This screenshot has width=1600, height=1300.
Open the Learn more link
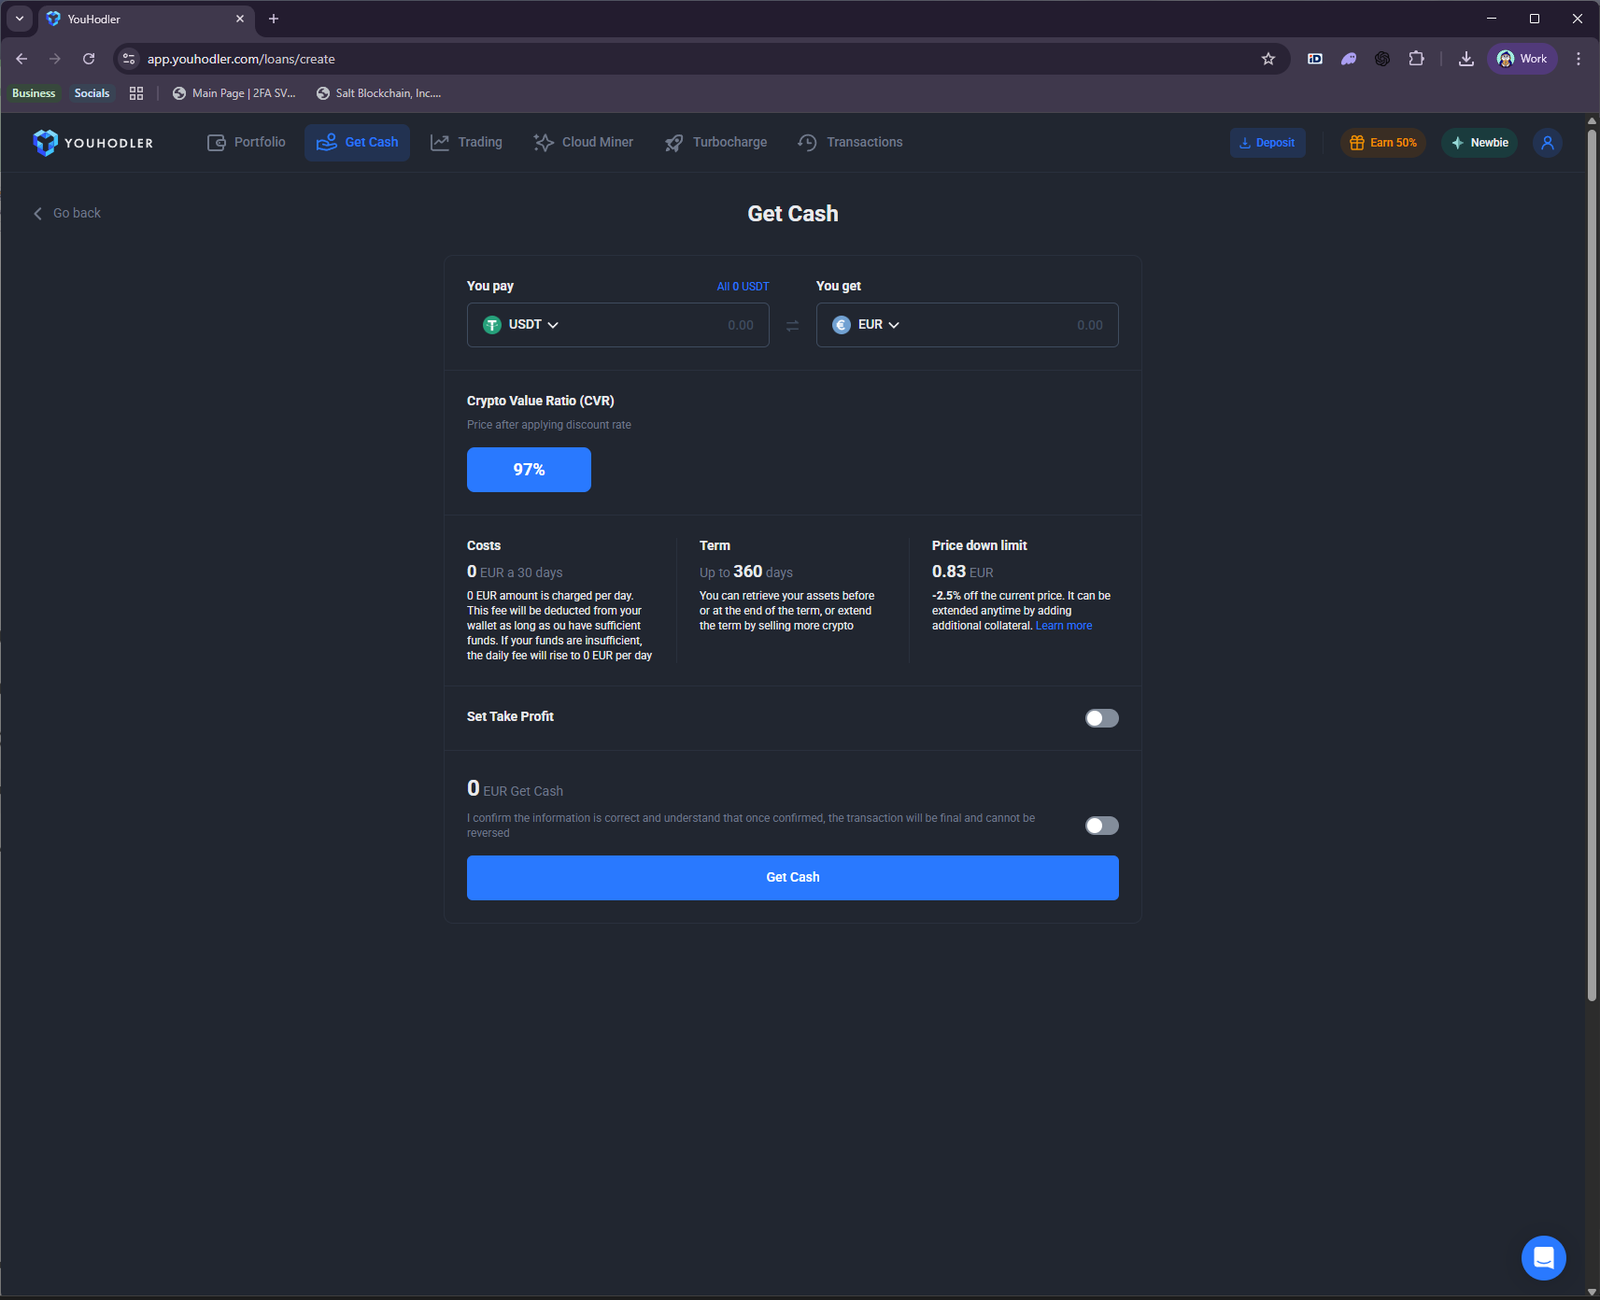tap(1063, 625)
